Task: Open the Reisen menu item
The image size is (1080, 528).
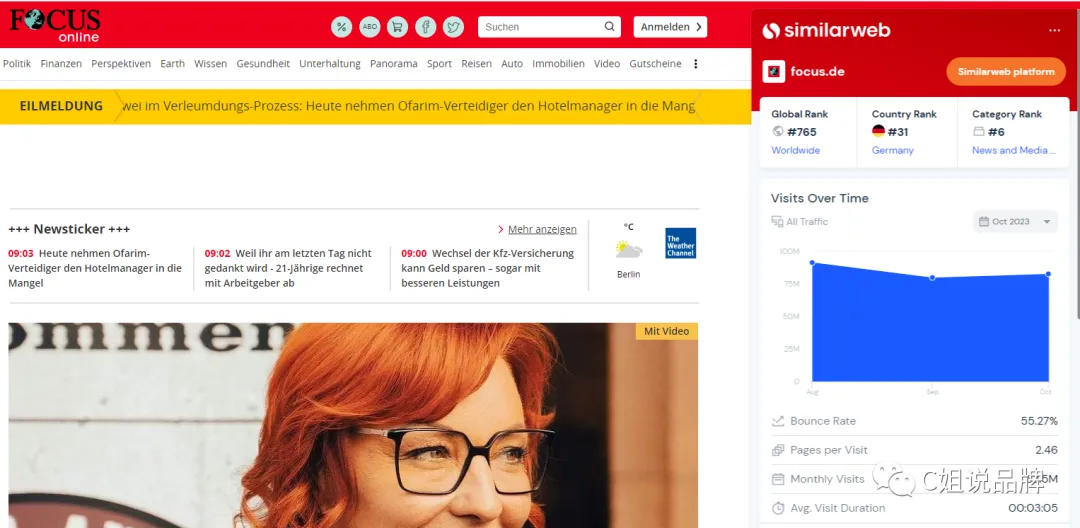Action: pyautogui.click(x=477, y=63)
